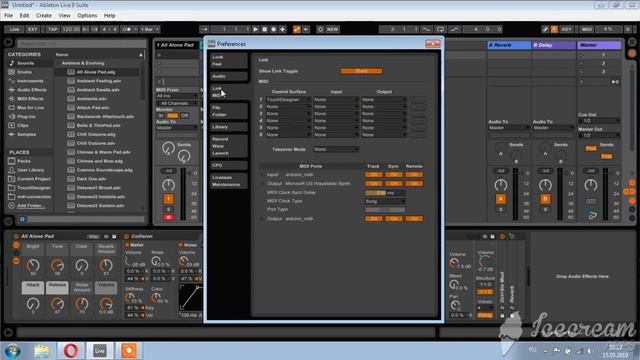Open MIDI From All Ins dropdown
The image size is (640, 360).
pos(177,96)
